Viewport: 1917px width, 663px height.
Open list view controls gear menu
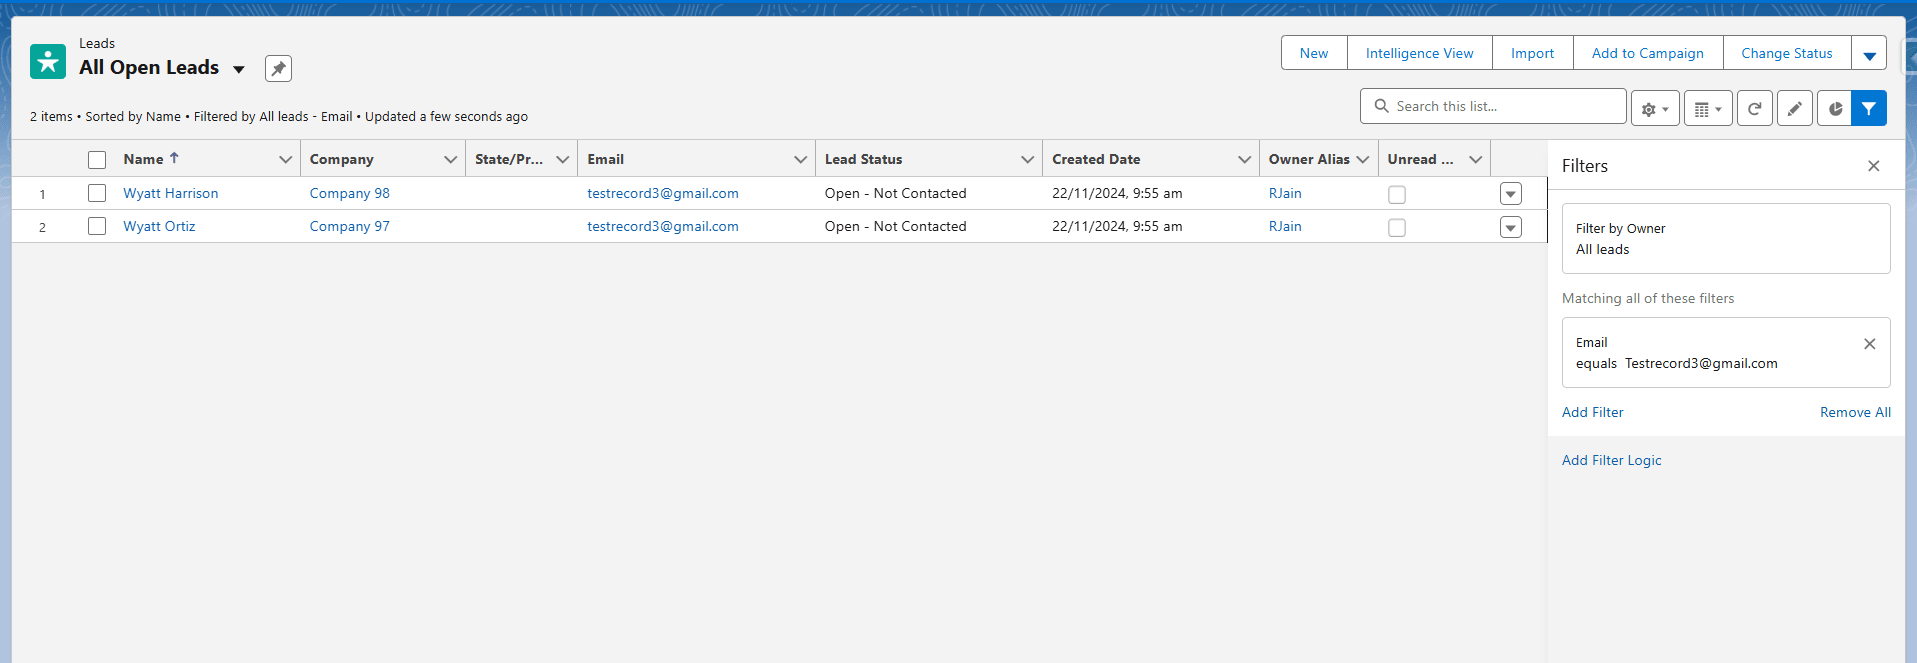coord(1655,108)
